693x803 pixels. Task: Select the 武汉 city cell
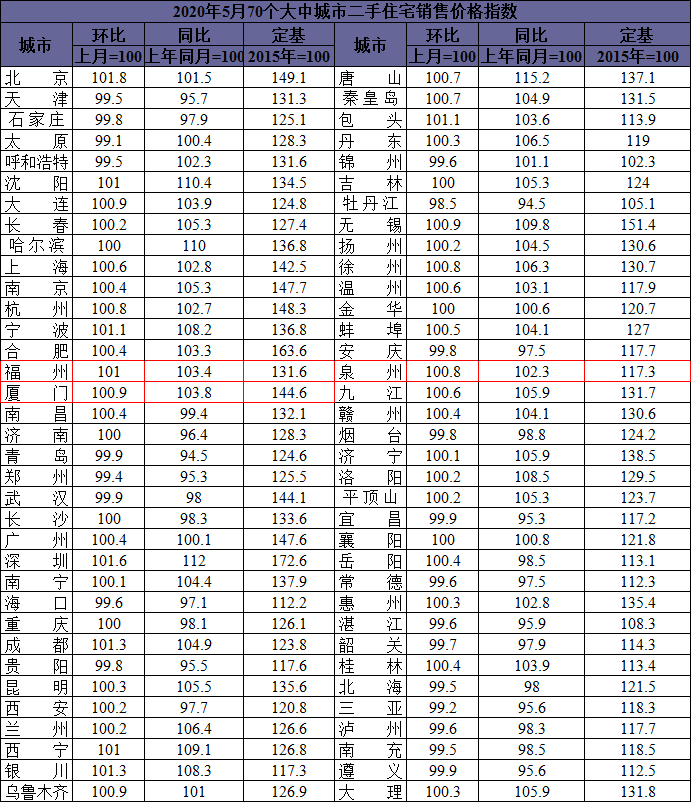coord(36,498)
